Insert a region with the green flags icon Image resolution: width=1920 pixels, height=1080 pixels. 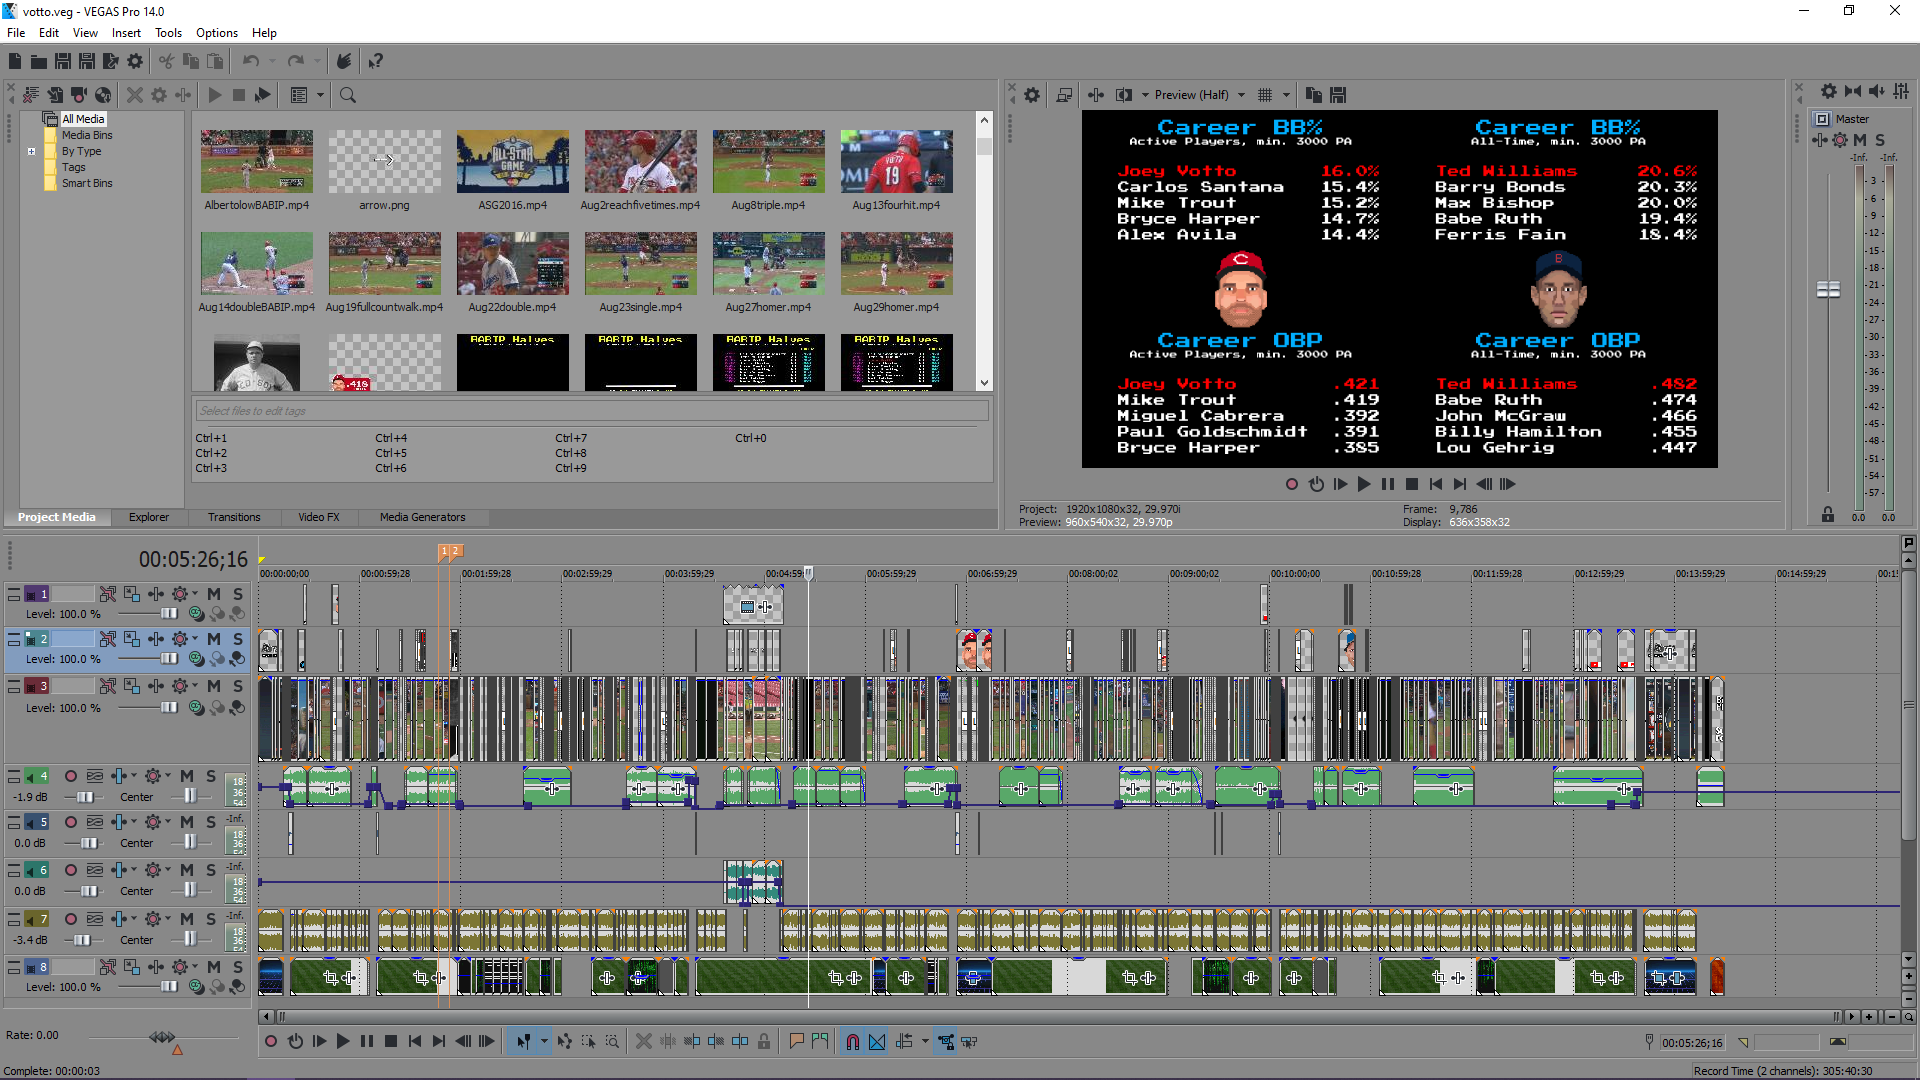[x=820, y=1042]
